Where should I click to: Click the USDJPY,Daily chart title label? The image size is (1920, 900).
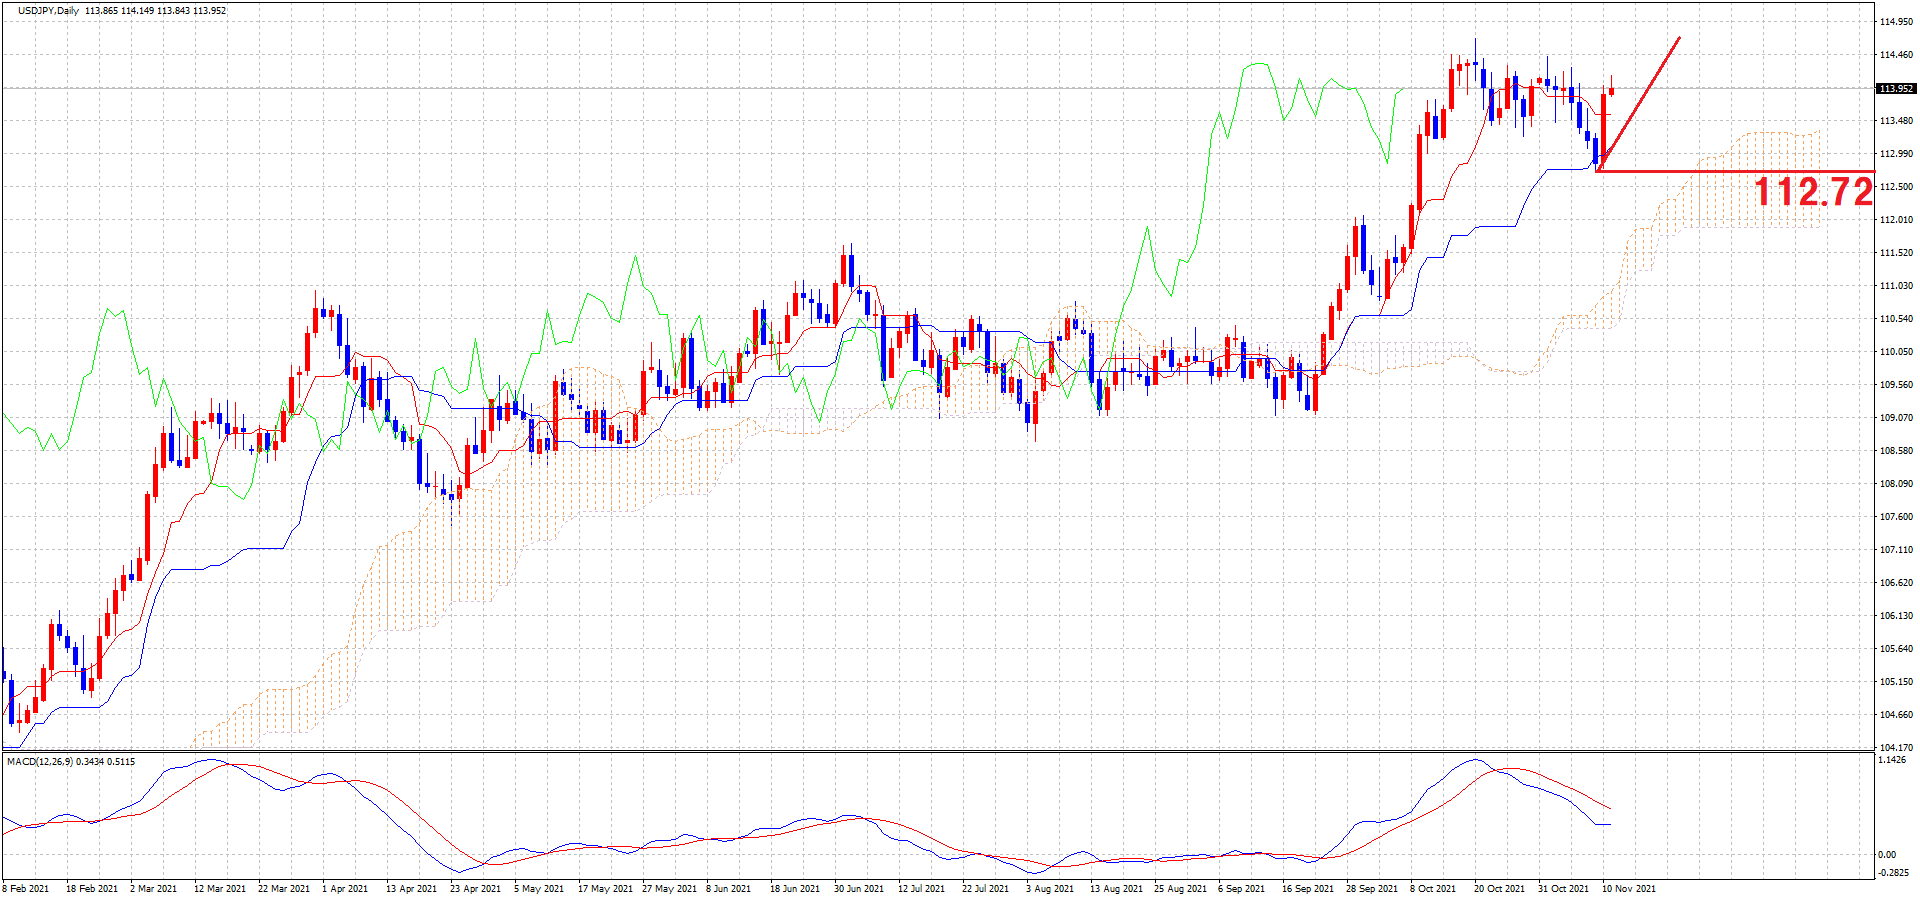[48, 11]
